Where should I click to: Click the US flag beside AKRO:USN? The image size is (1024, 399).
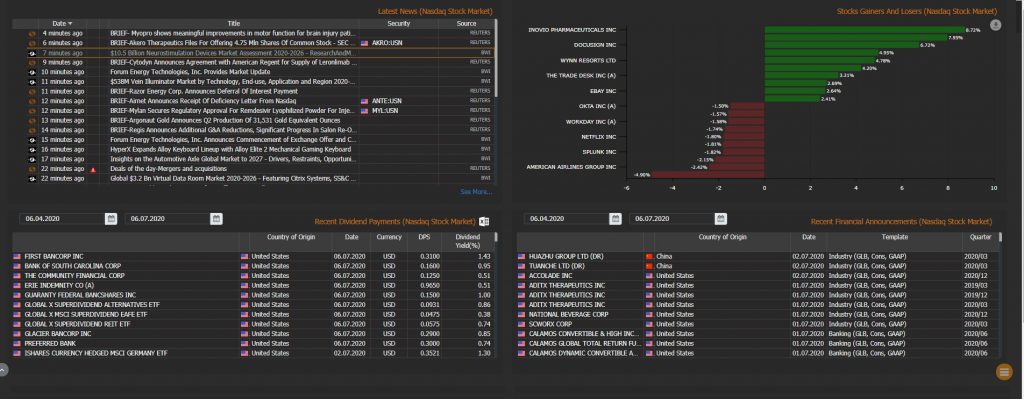(364, 43)
